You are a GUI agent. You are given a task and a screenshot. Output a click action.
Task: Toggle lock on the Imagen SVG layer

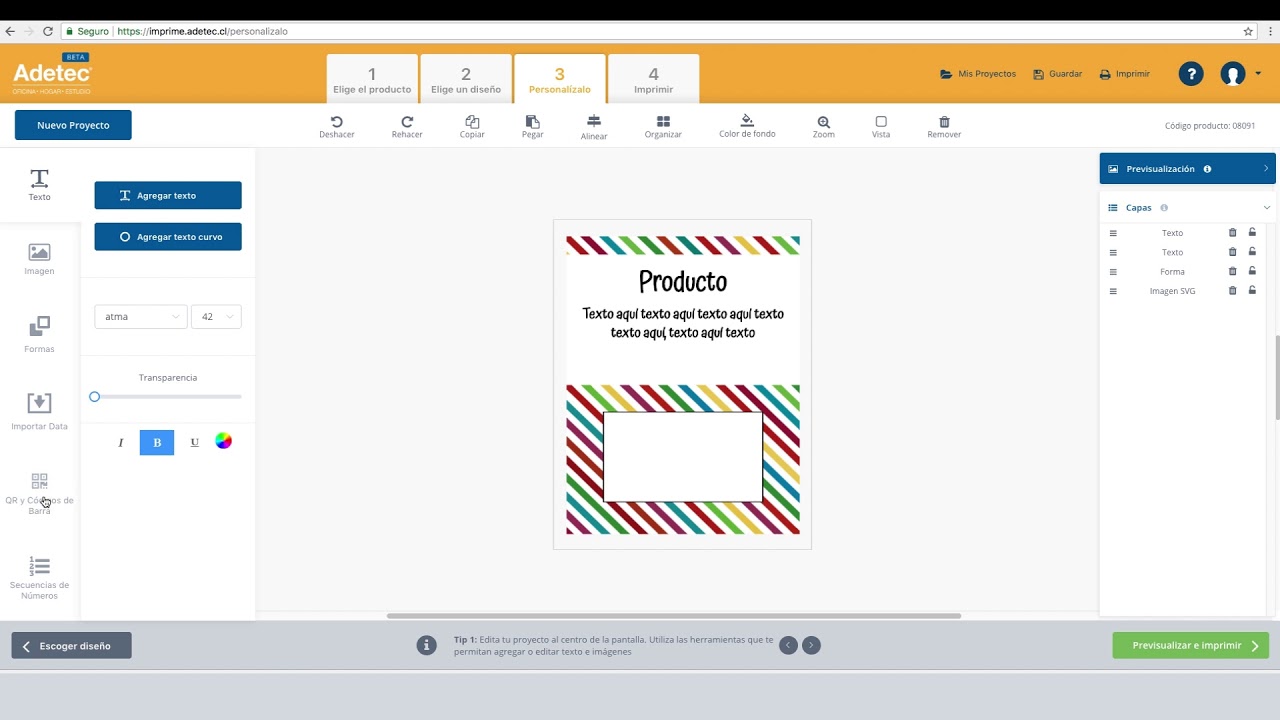click(1252, 291)
